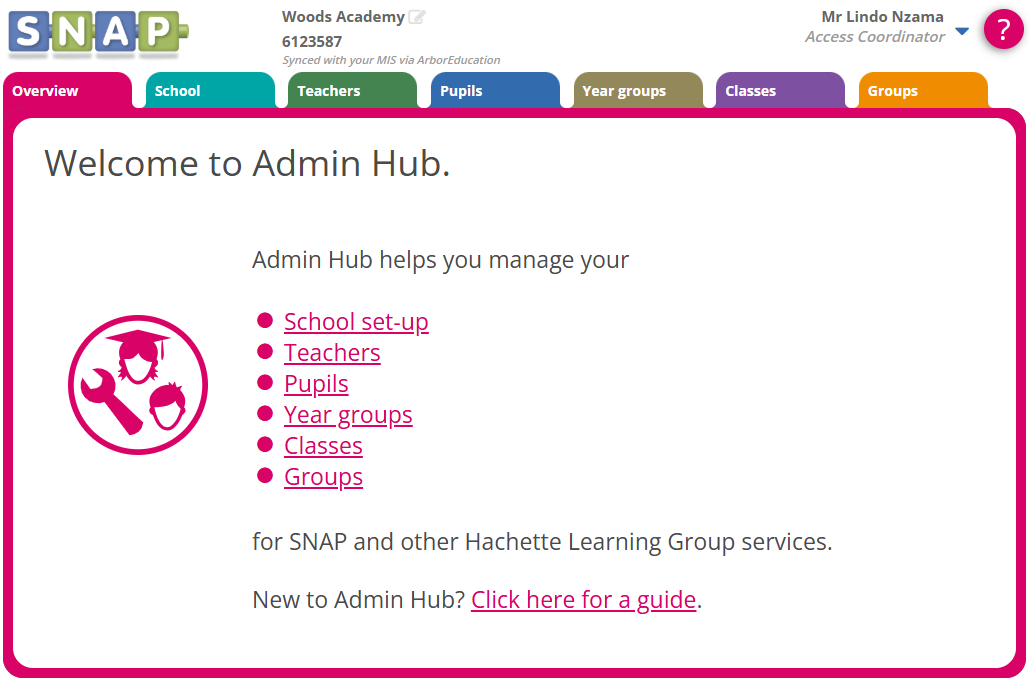Click the Year groups list link

348,415
